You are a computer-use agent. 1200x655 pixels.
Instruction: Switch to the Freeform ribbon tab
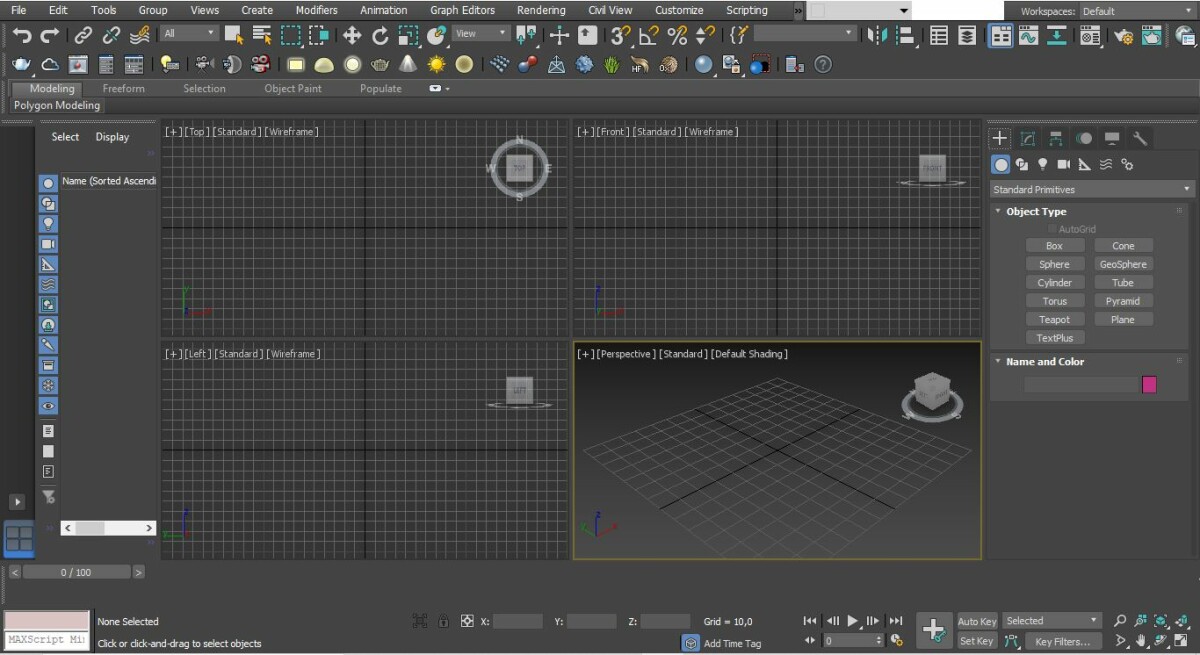[x=123, y=88]
